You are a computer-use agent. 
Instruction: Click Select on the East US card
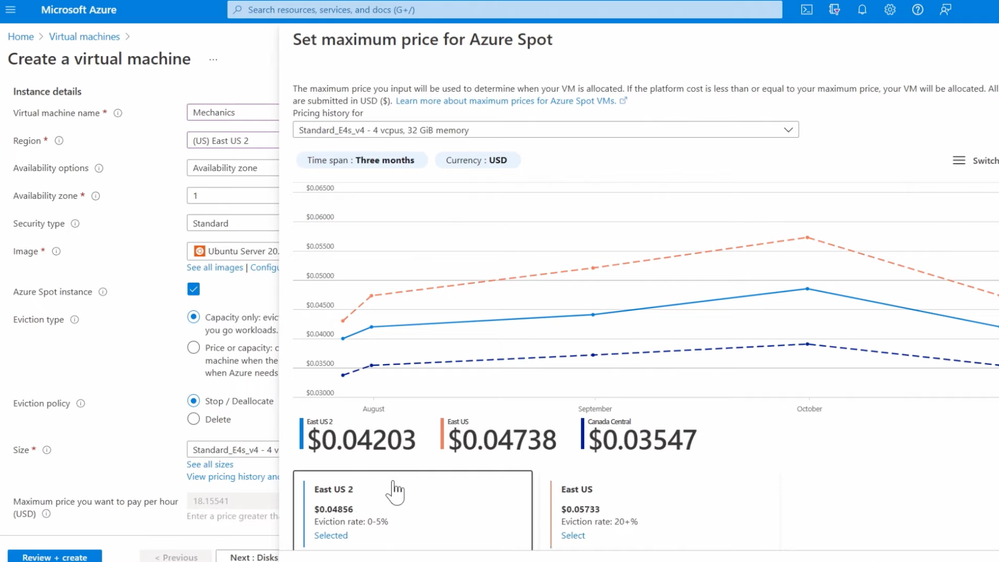pyautogui.click(x=573, y=535)
